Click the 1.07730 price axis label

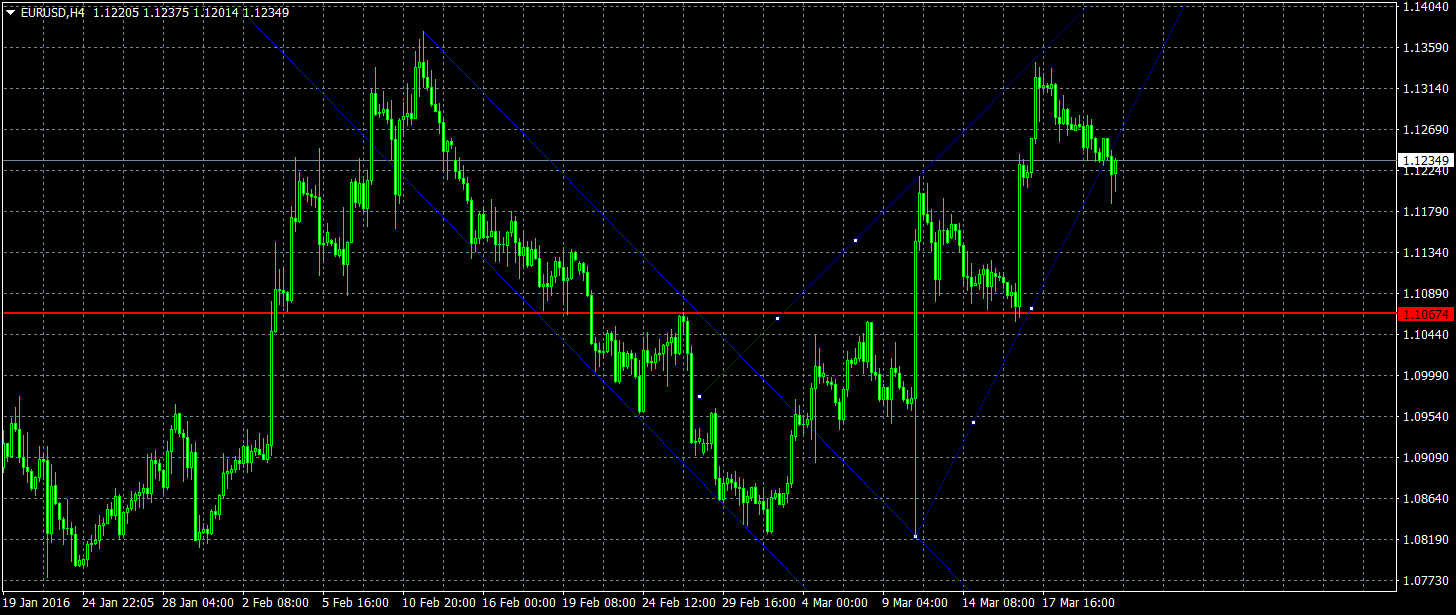click(x=1426, y=580)
